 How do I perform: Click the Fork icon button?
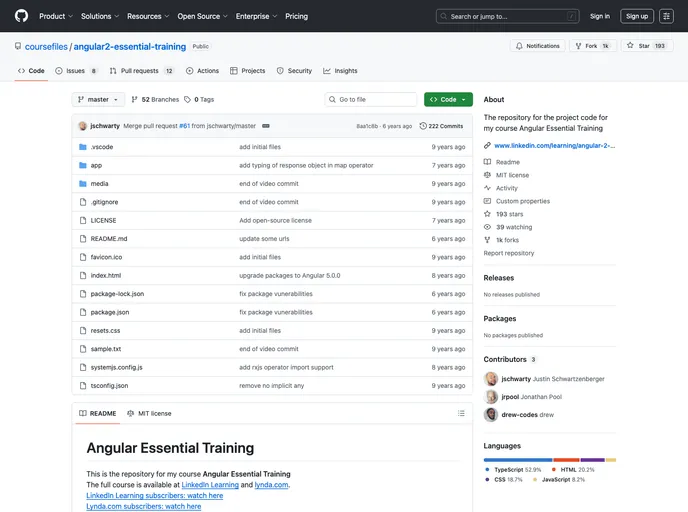[578, 46]
